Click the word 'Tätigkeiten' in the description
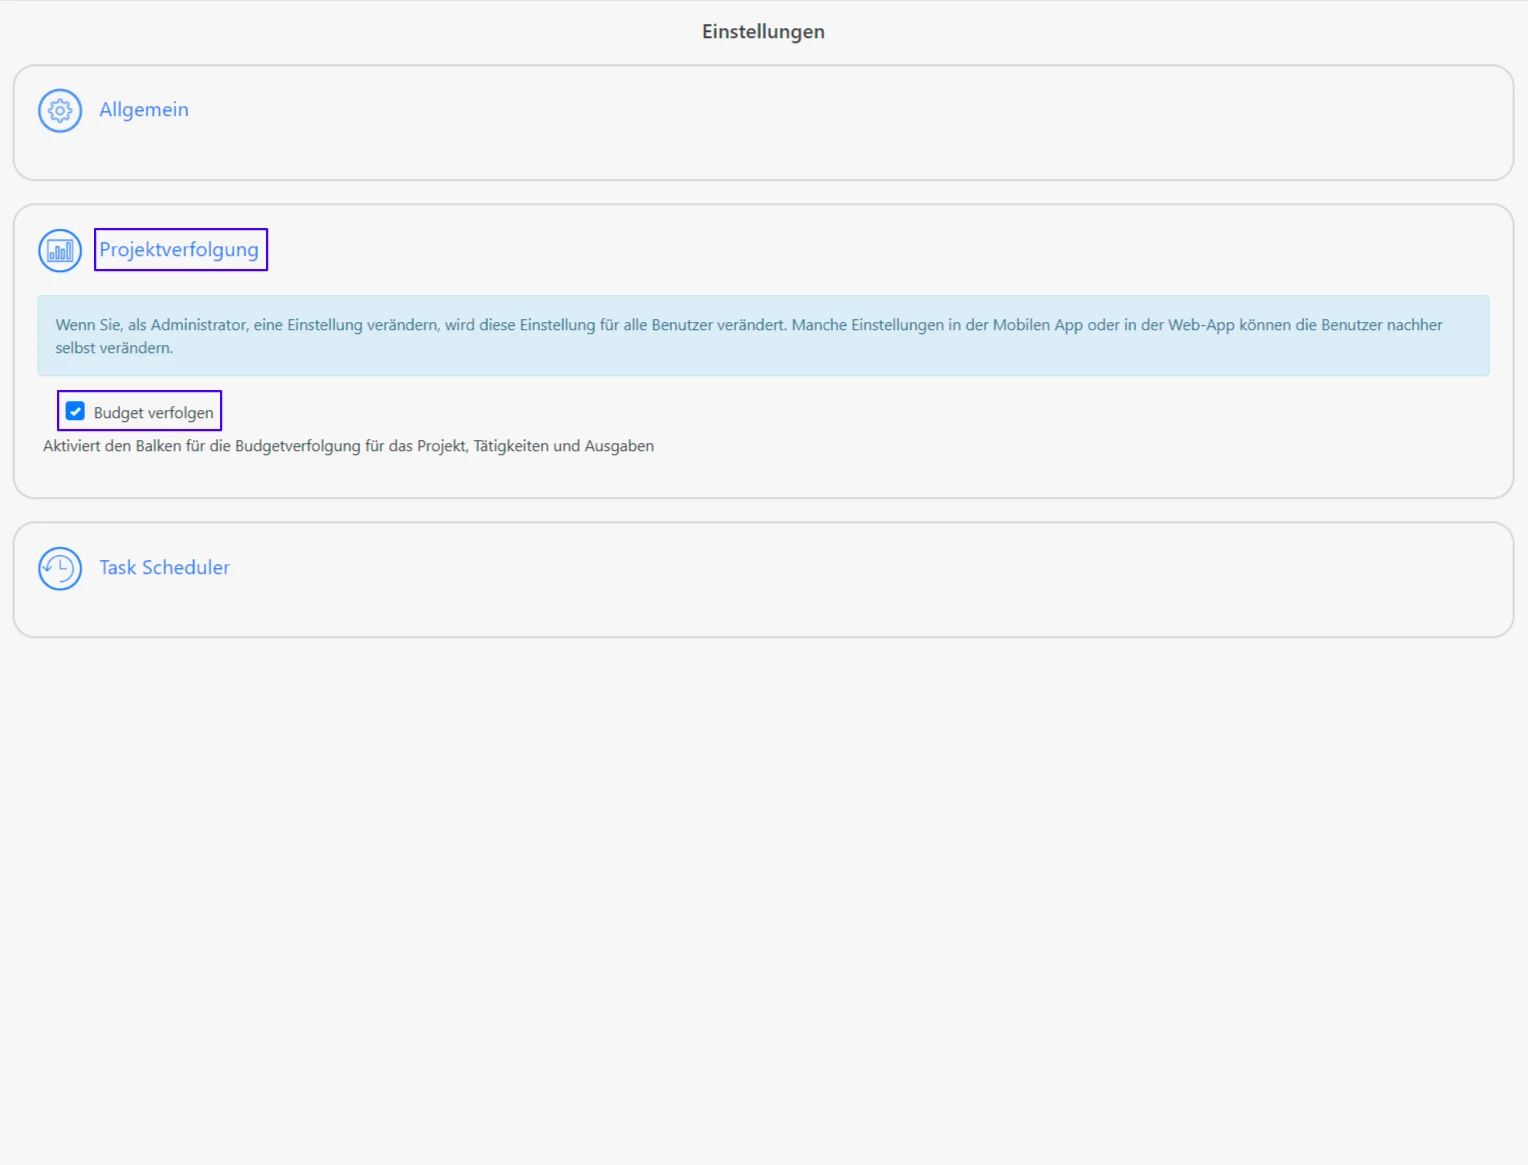 coord(511,446)
